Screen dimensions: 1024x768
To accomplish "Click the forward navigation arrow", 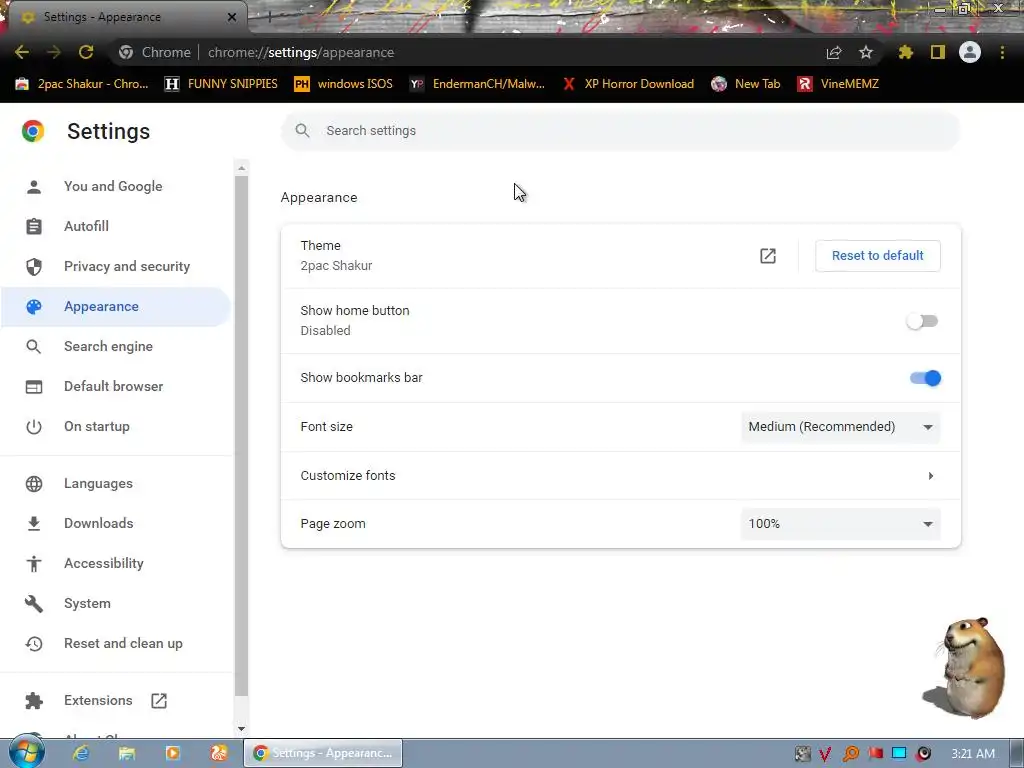I will coord(54,52).
